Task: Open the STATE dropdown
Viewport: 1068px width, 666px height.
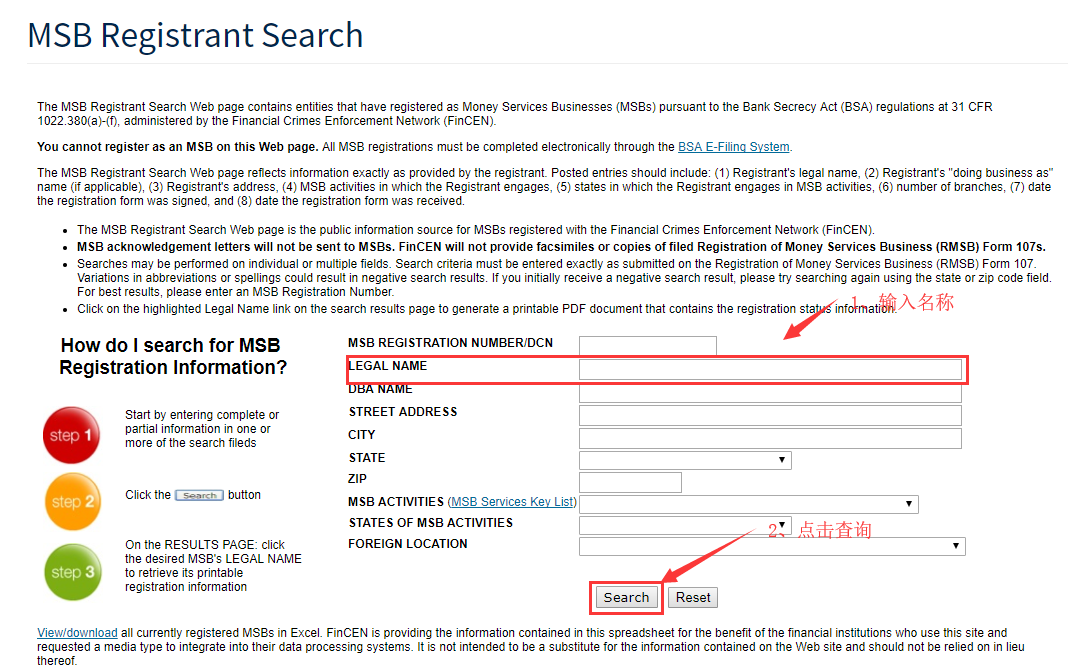Action: coord(685,460)
